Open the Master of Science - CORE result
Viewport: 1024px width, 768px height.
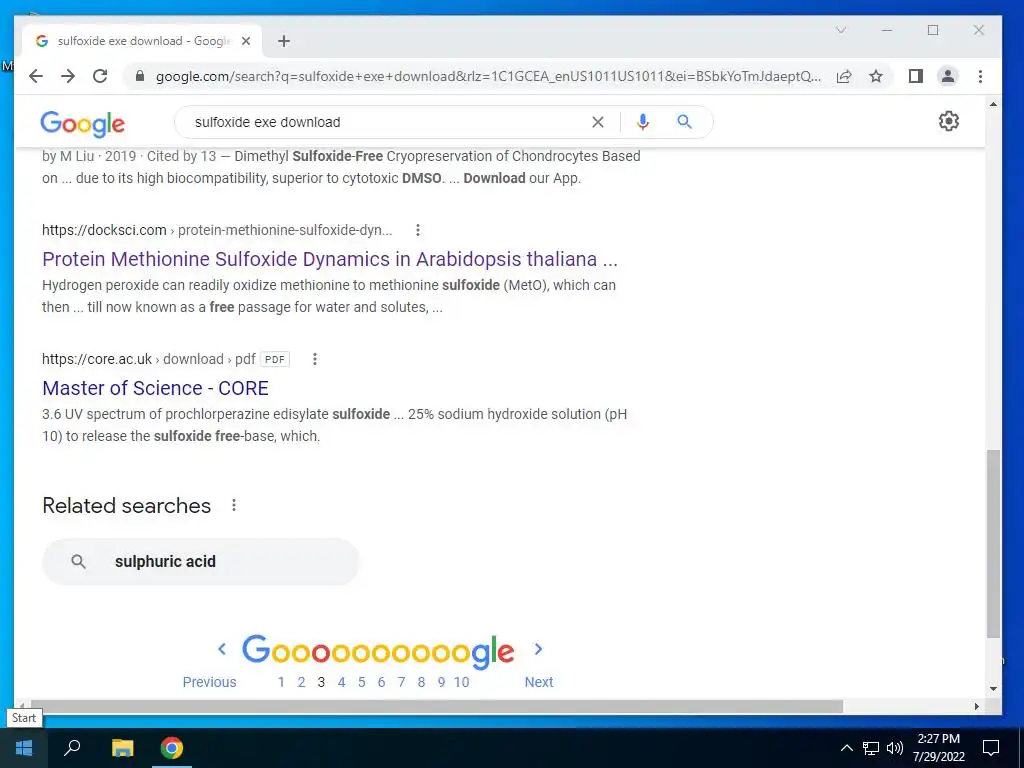(x=155, y=388)
